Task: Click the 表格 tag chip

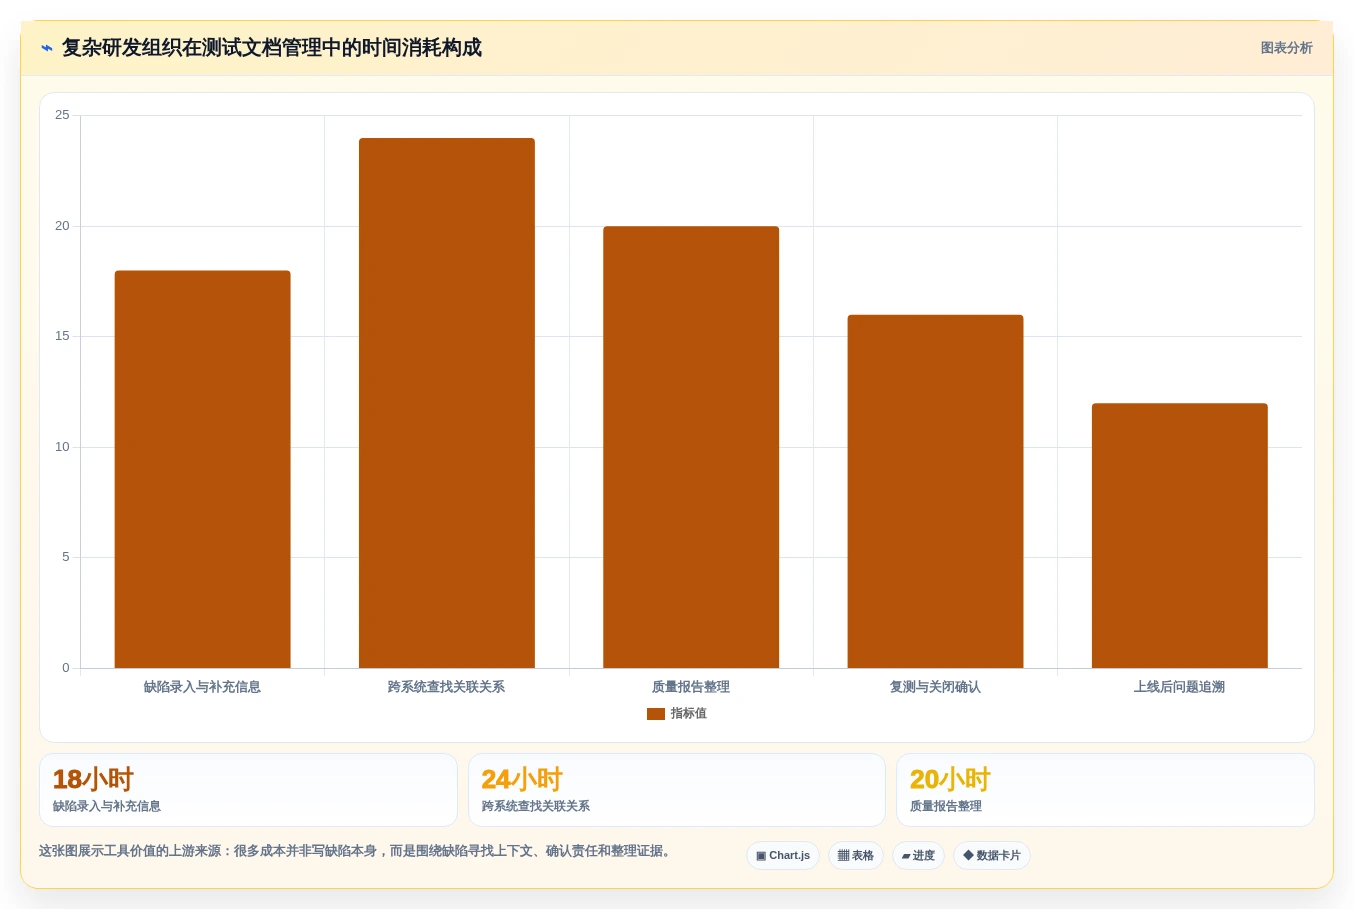Action: tap(856, 856)
